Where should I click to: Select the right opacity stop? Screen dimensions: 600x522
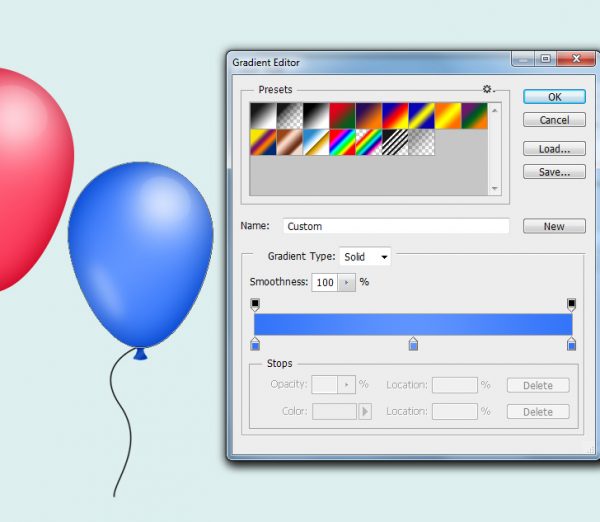point(571,305)
